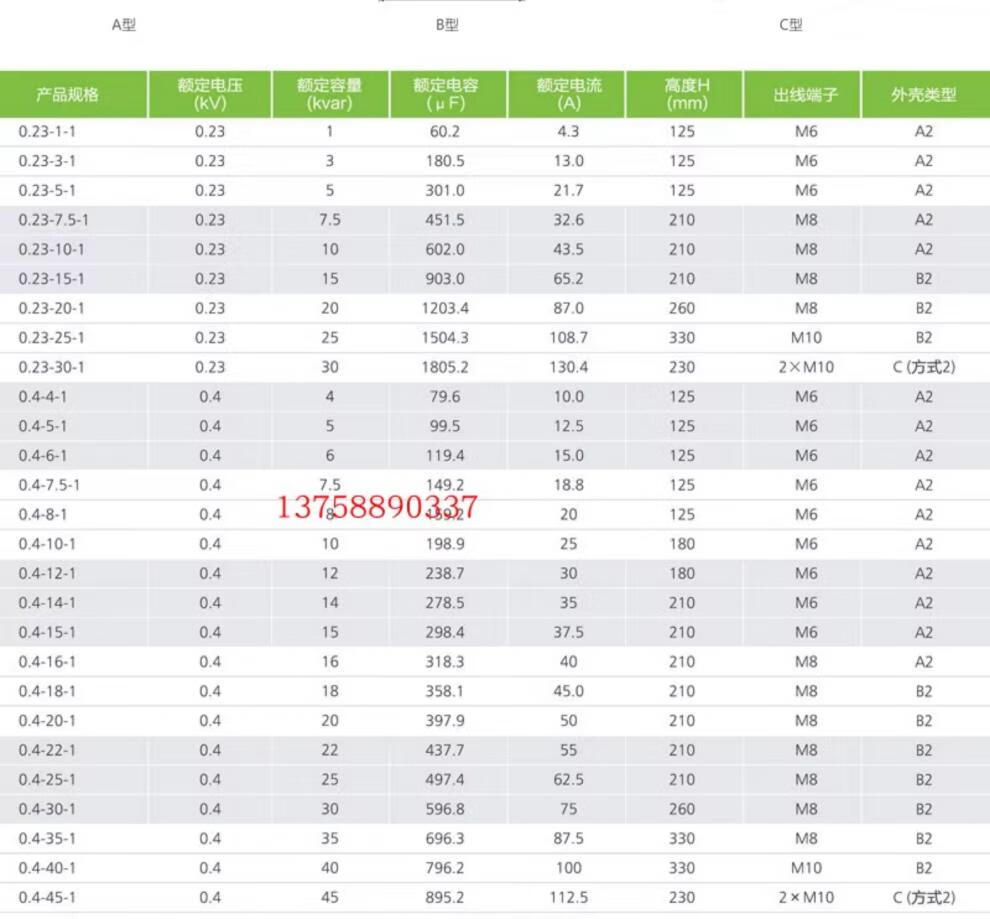Click the capacitance value 1805.2

coord(446,367)
